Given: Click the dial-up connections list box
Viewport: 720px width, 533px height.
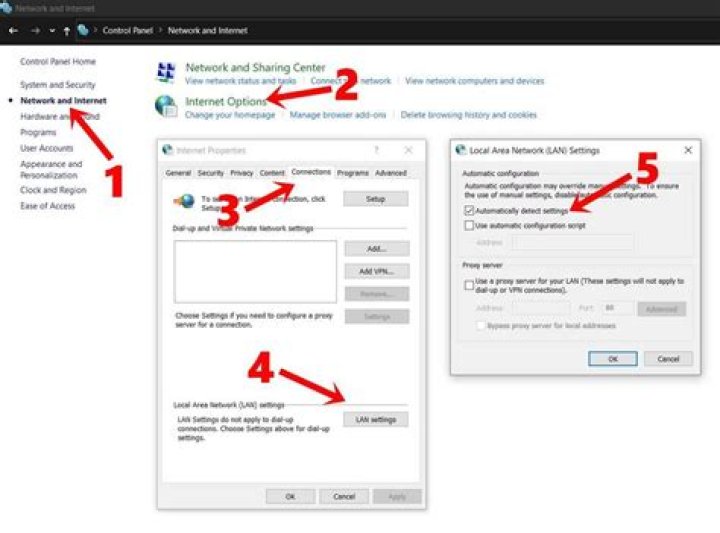Looking at the screenshot, I should click(x=255, y=271).
